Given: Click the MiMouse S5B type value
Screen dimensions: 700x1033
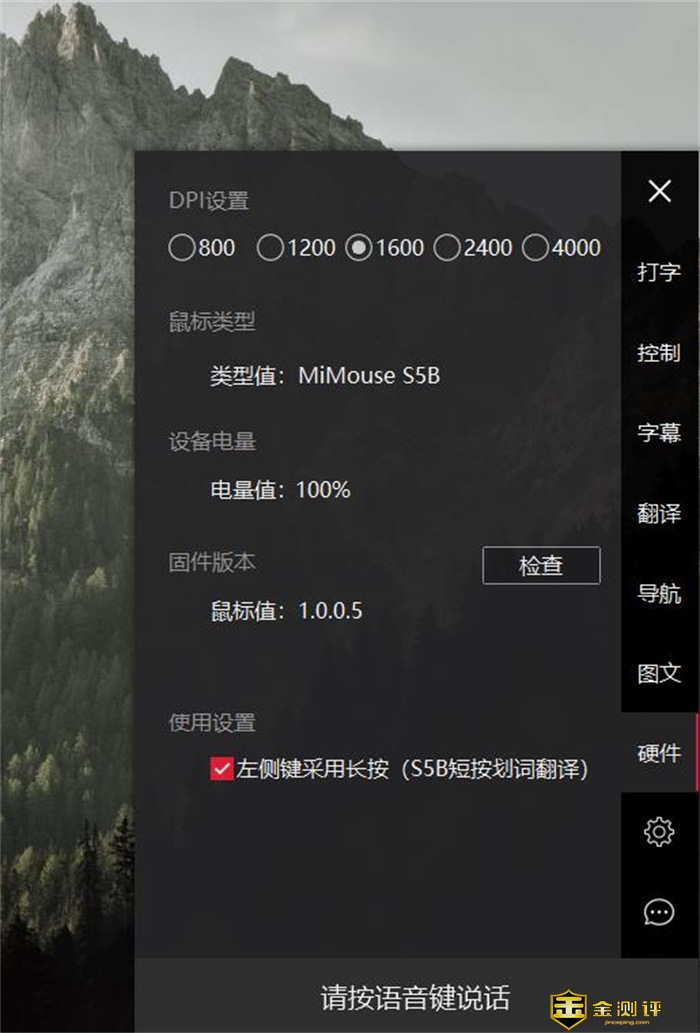Looking at the screenshot, I should [369, 375].
